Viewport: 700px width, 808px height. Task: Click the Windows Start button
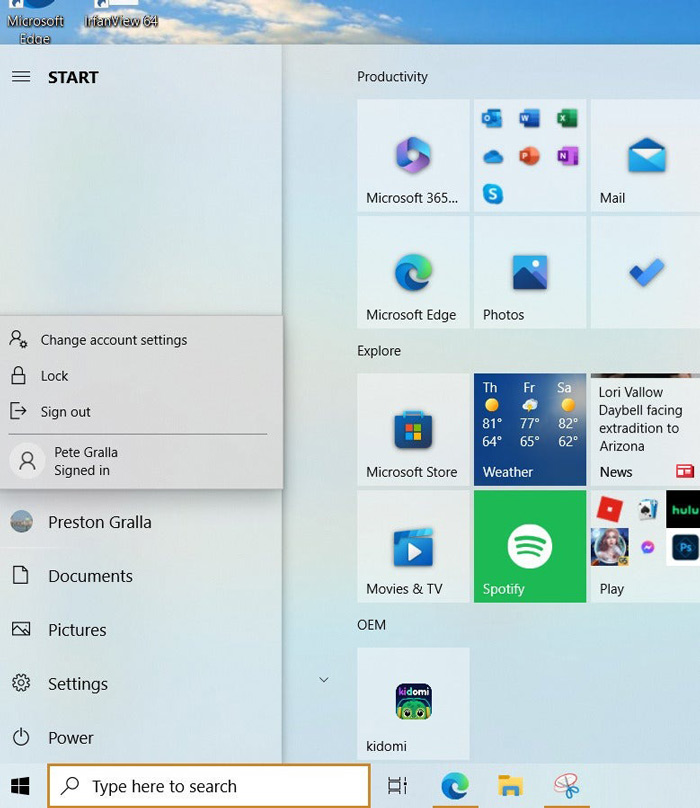(21, 786)
